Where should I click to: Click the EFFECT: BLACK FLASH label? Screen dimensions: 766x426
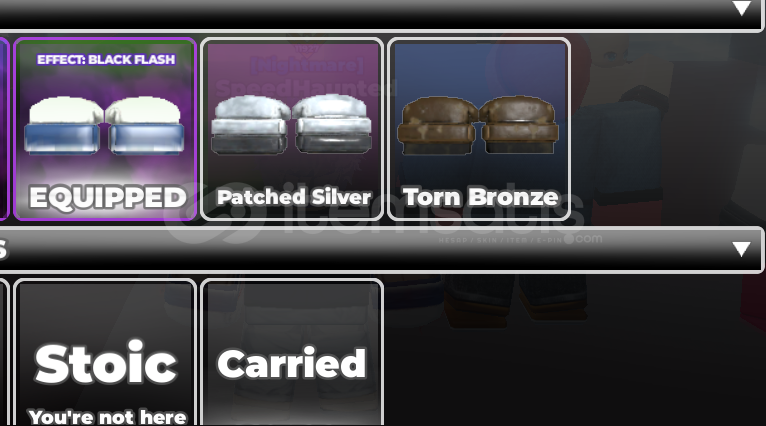click(106, 60)
